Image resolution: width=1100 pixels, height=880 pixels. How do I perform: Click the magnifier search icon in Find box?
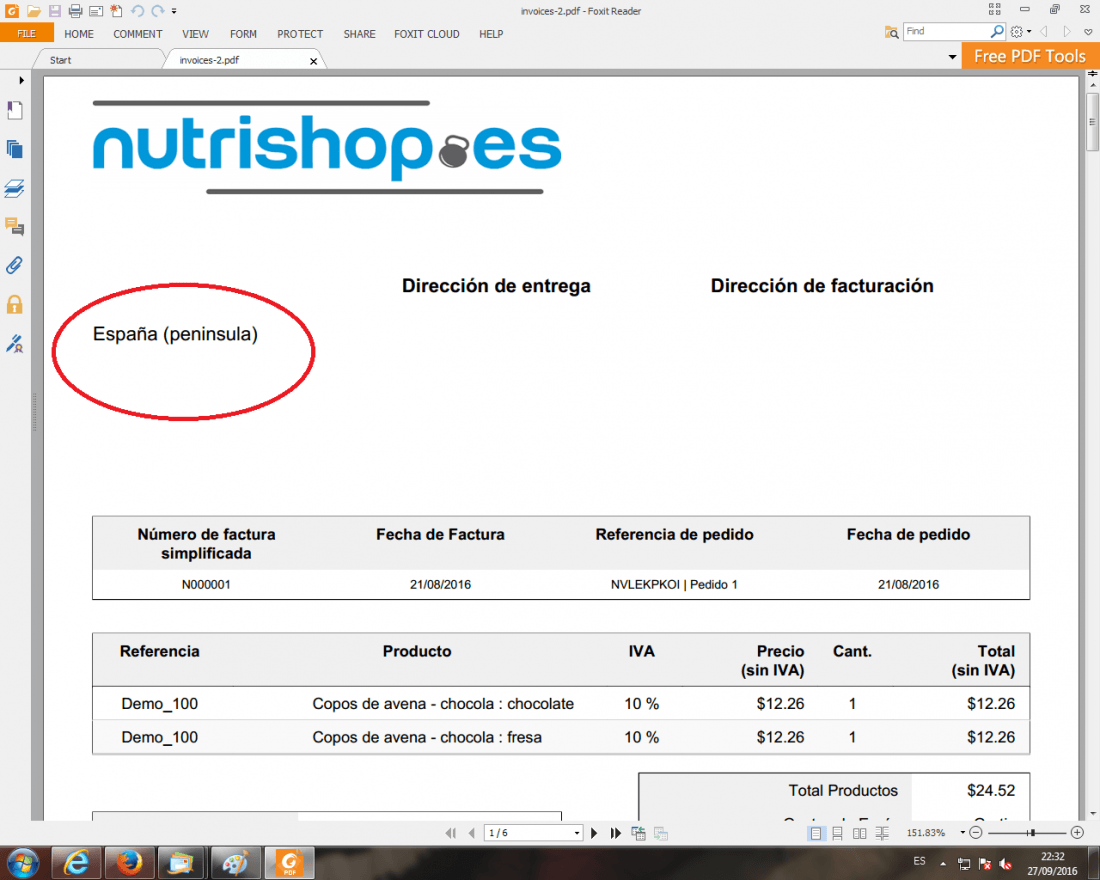pos(997,32)
